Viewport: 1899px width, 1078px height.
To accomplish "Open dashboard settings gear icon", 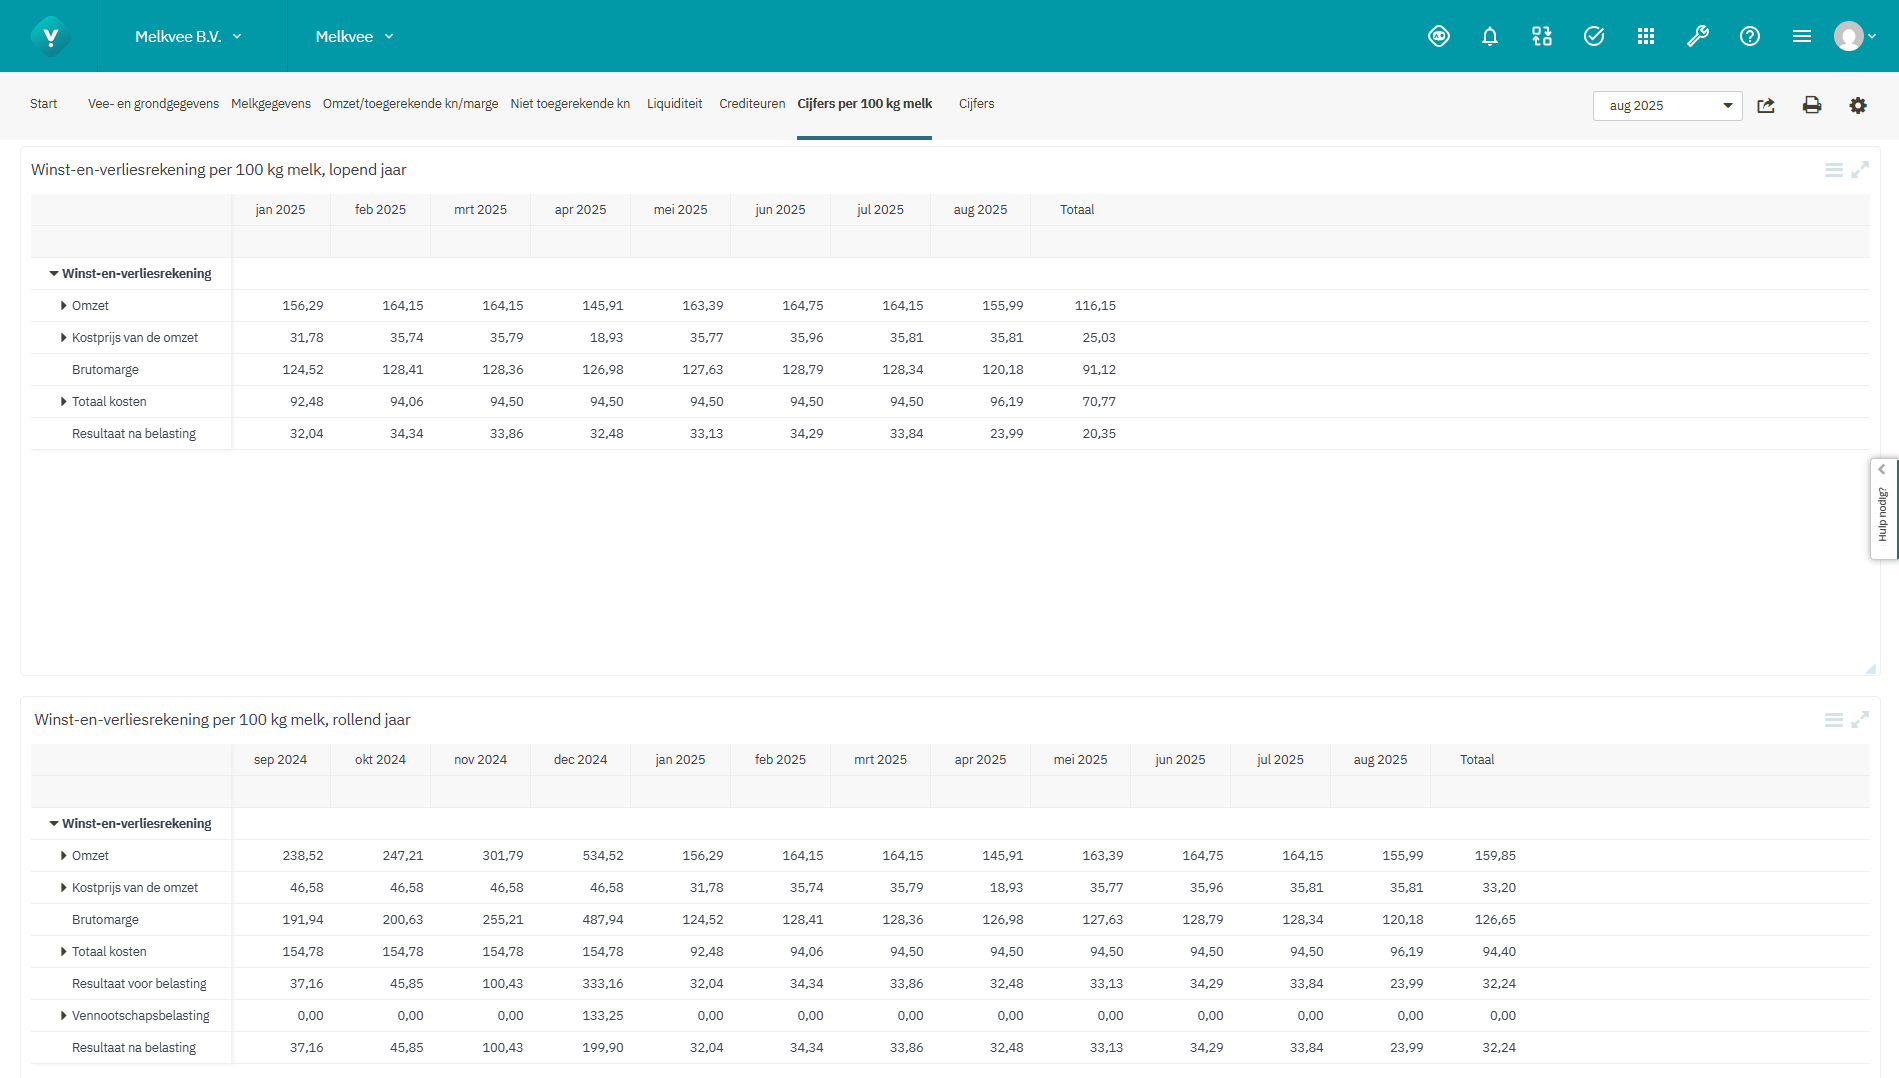I will coord(1857,106).
